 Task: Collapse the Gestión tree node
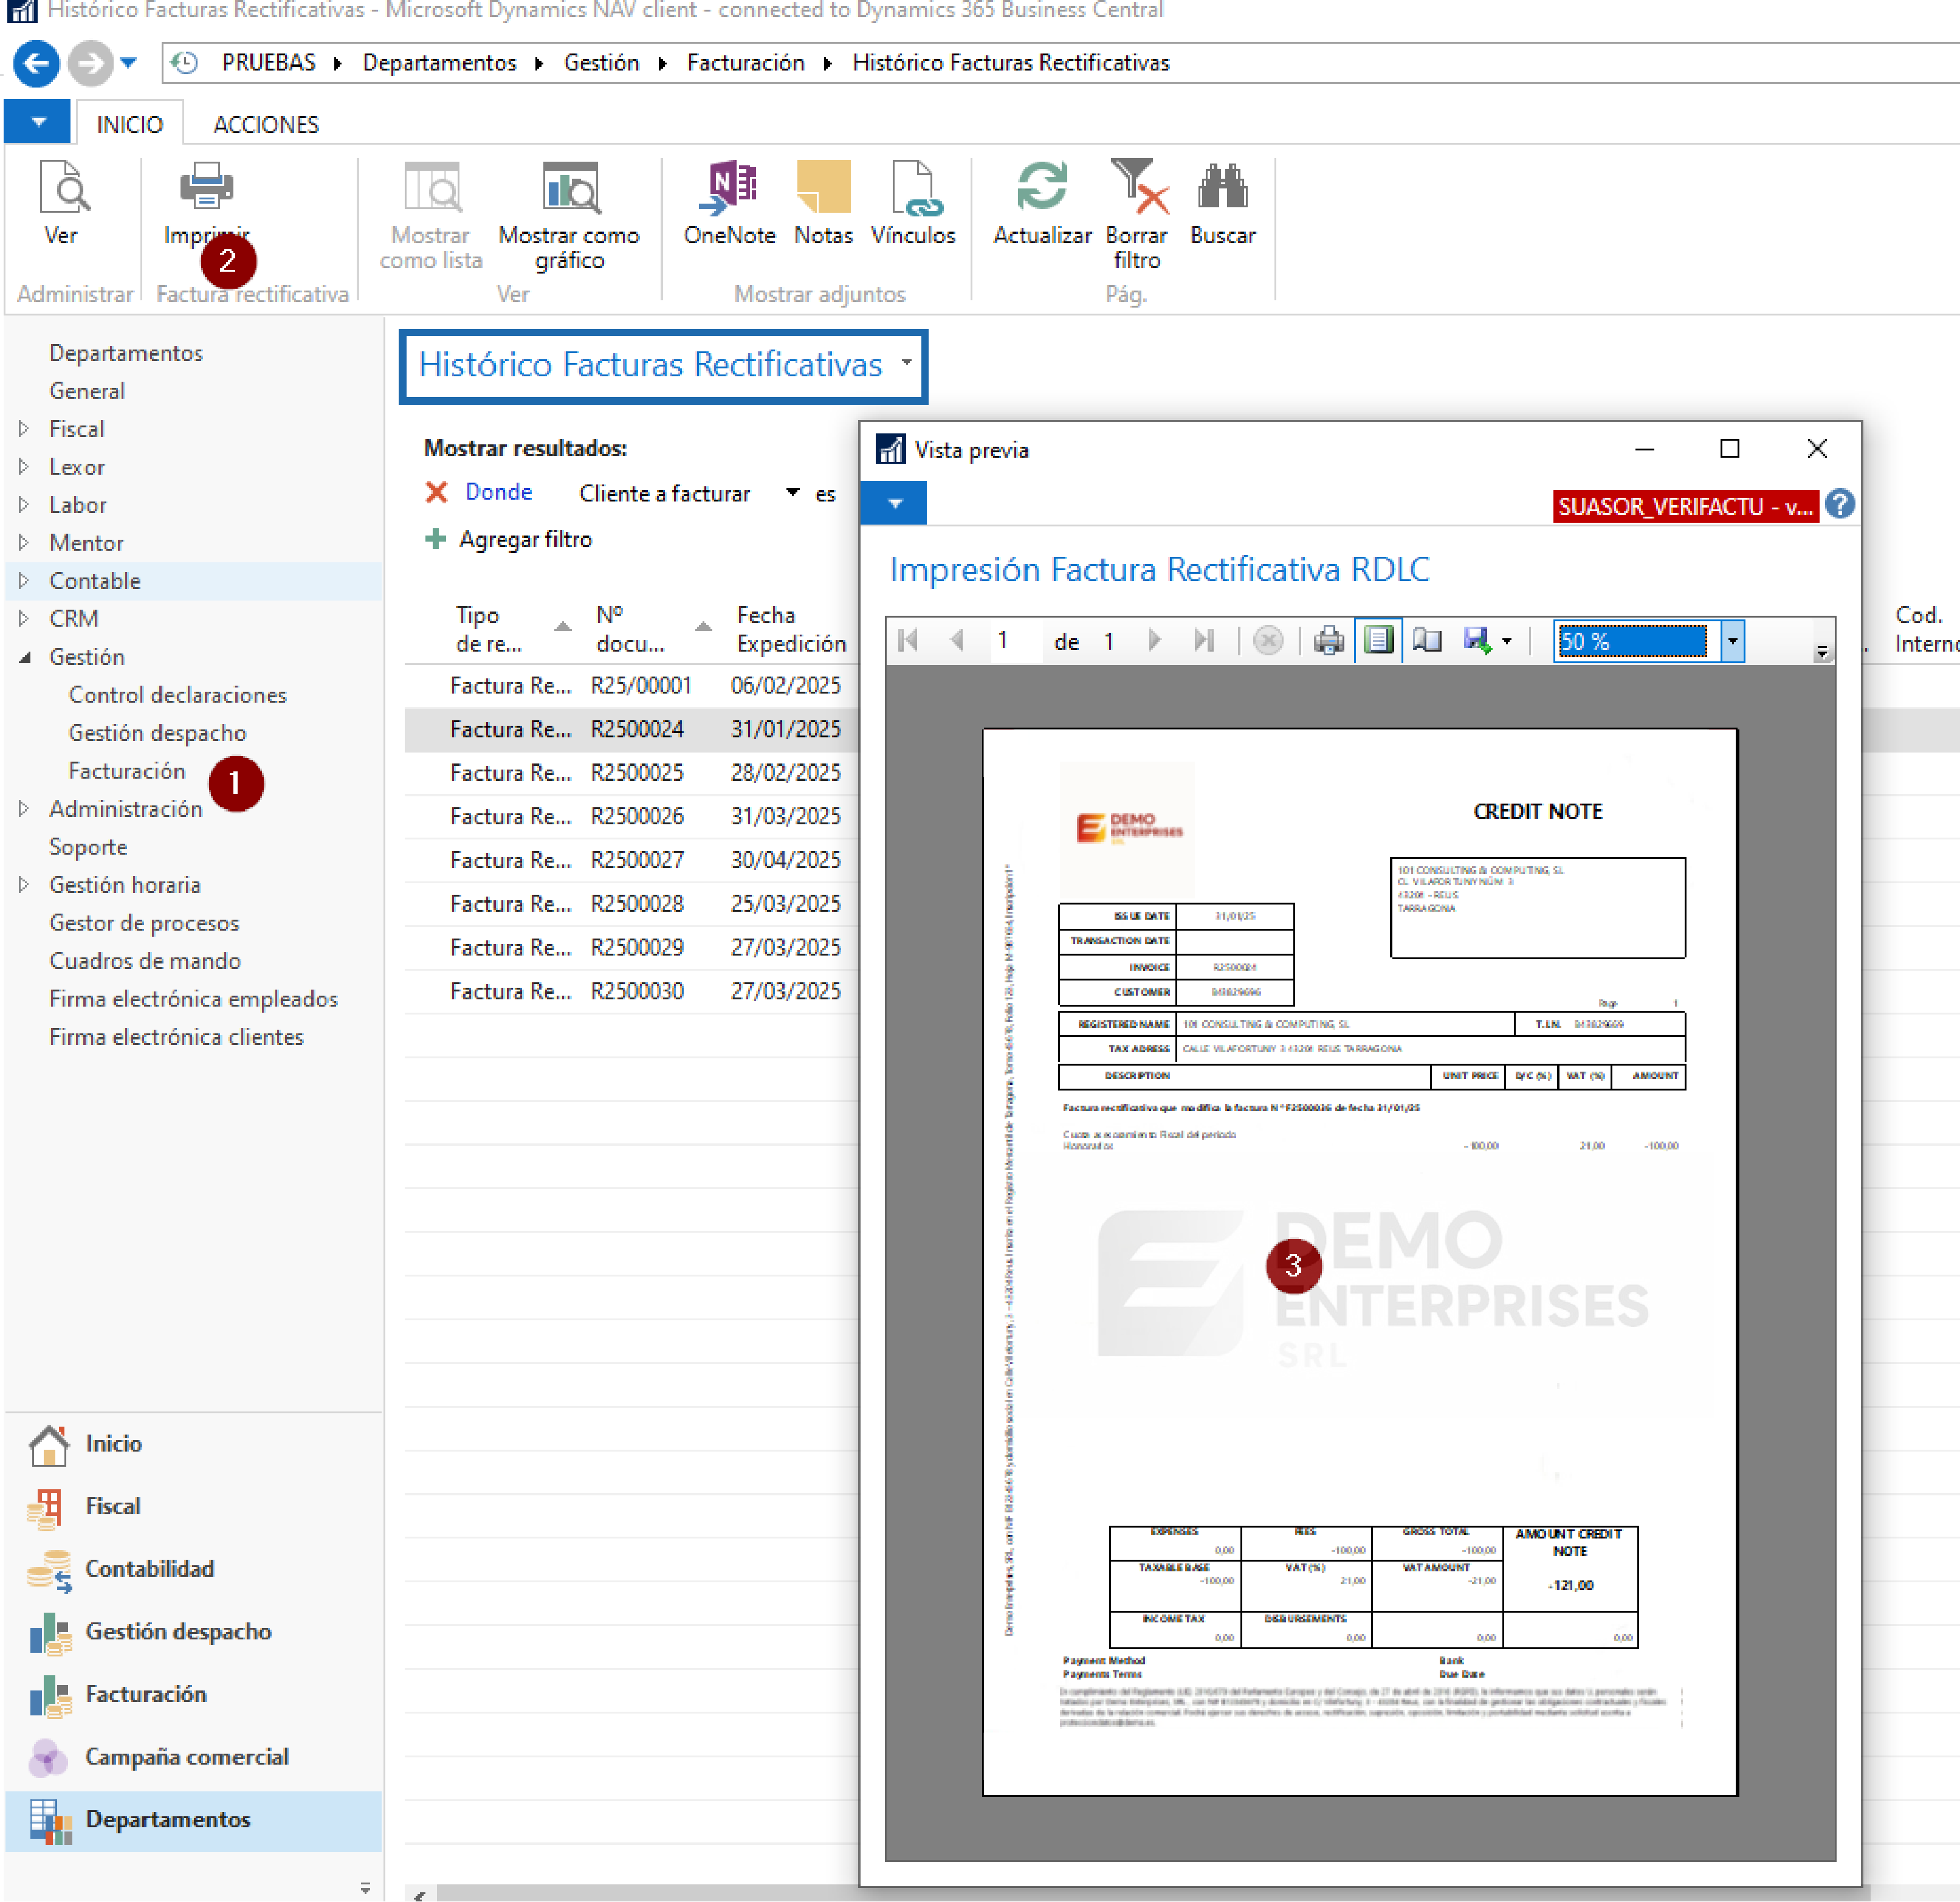tap(24, 657)
